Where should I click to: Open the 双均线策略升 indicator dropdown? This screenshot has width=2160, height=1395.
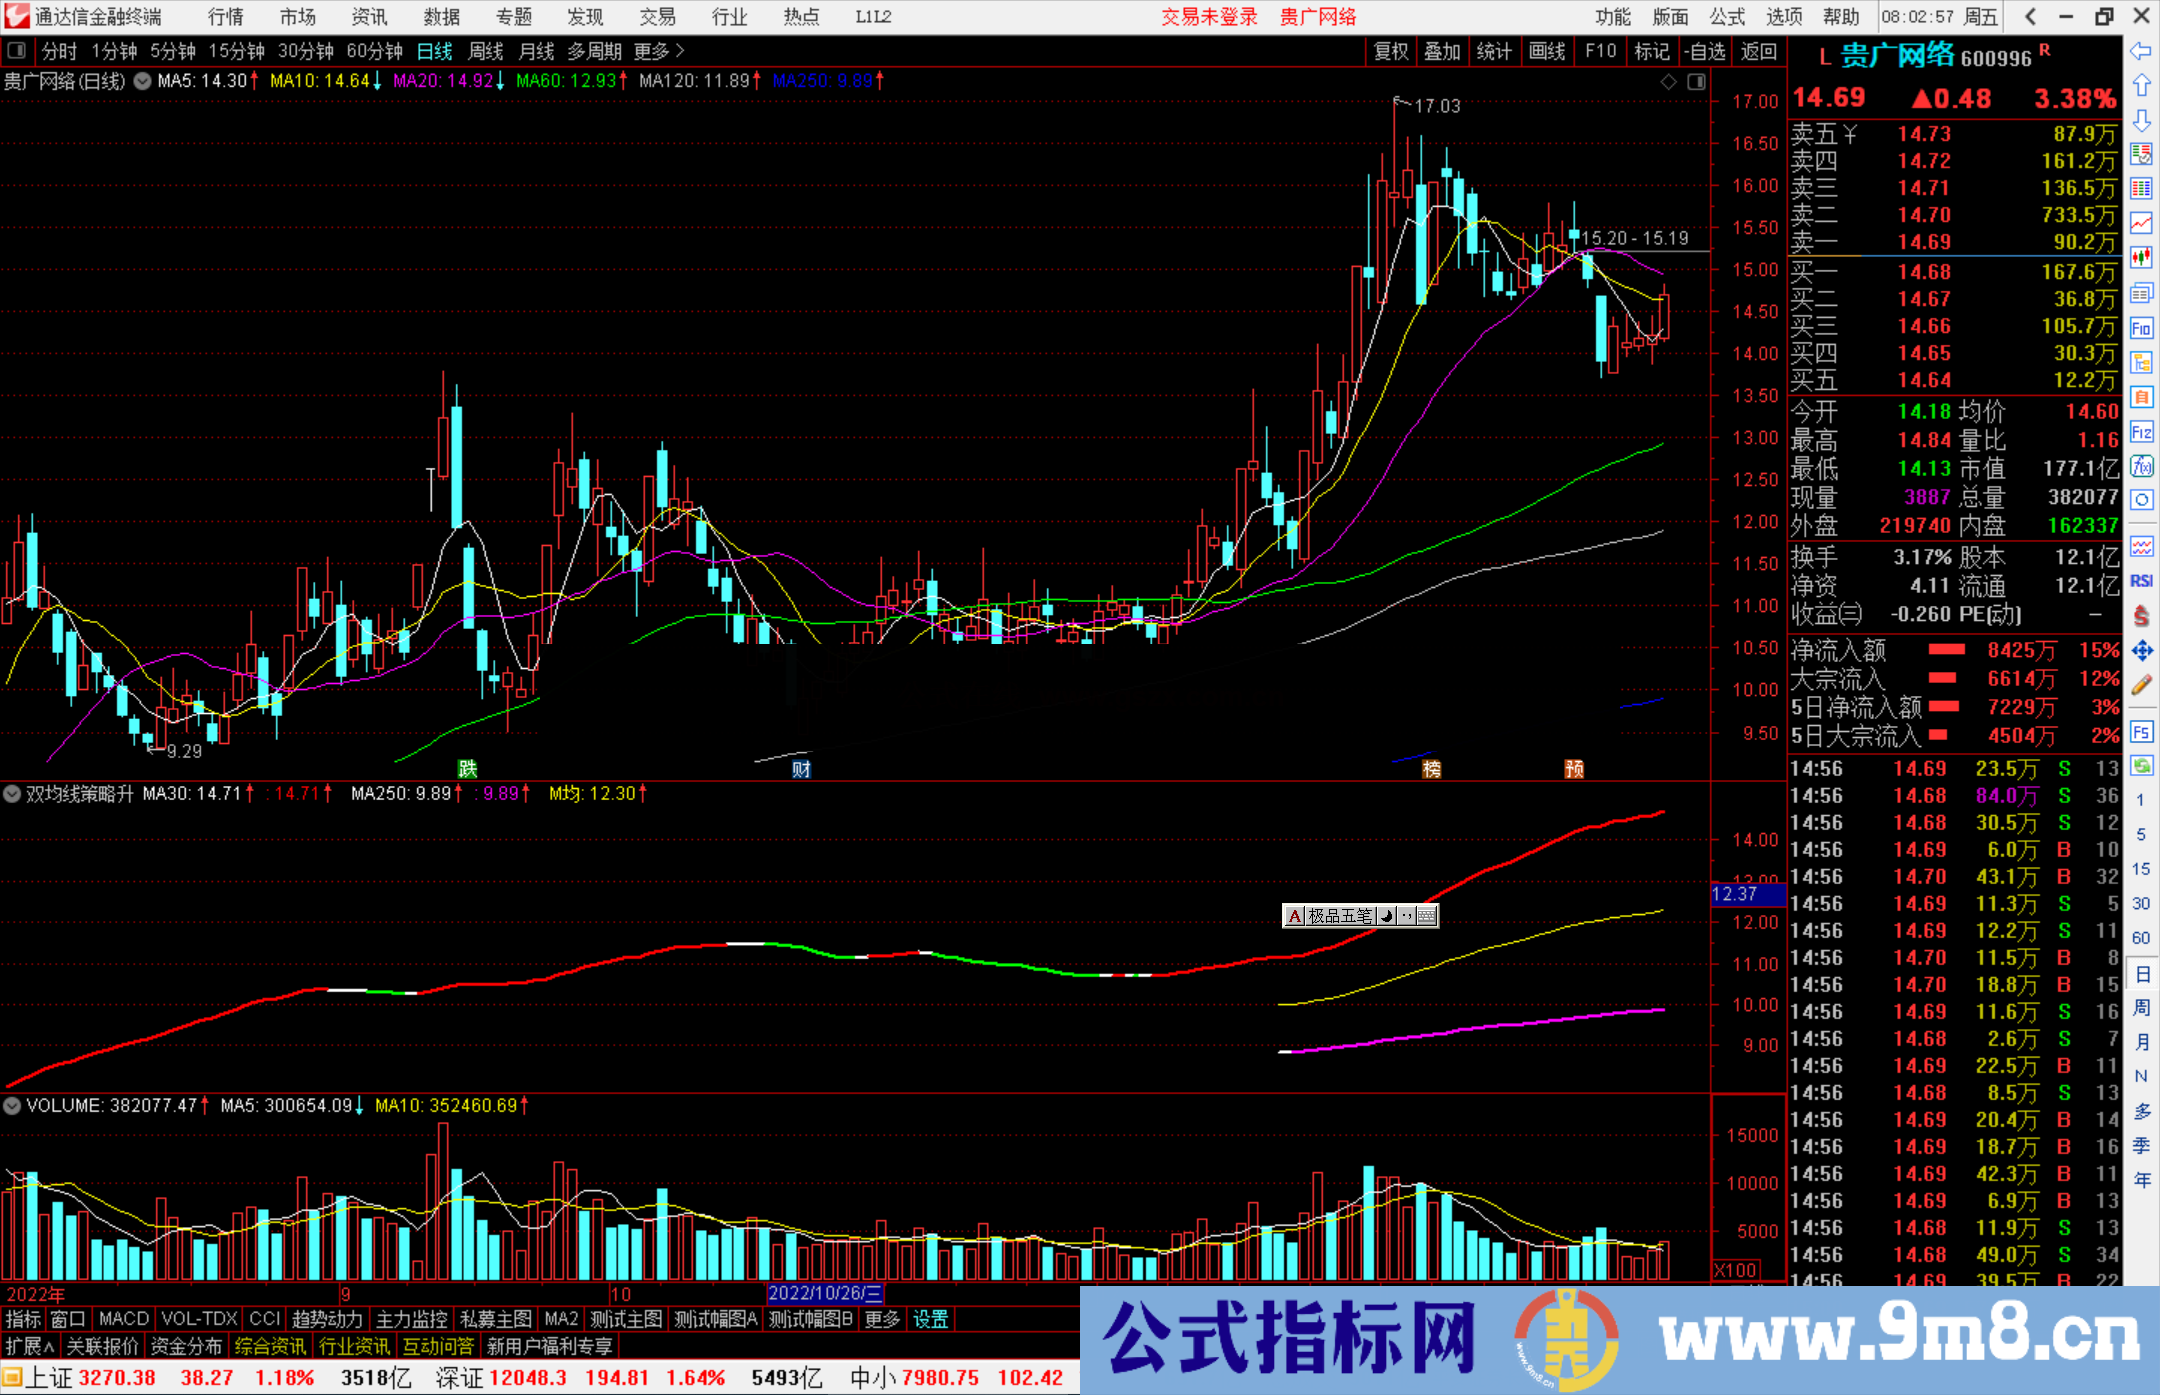point(12,794)
